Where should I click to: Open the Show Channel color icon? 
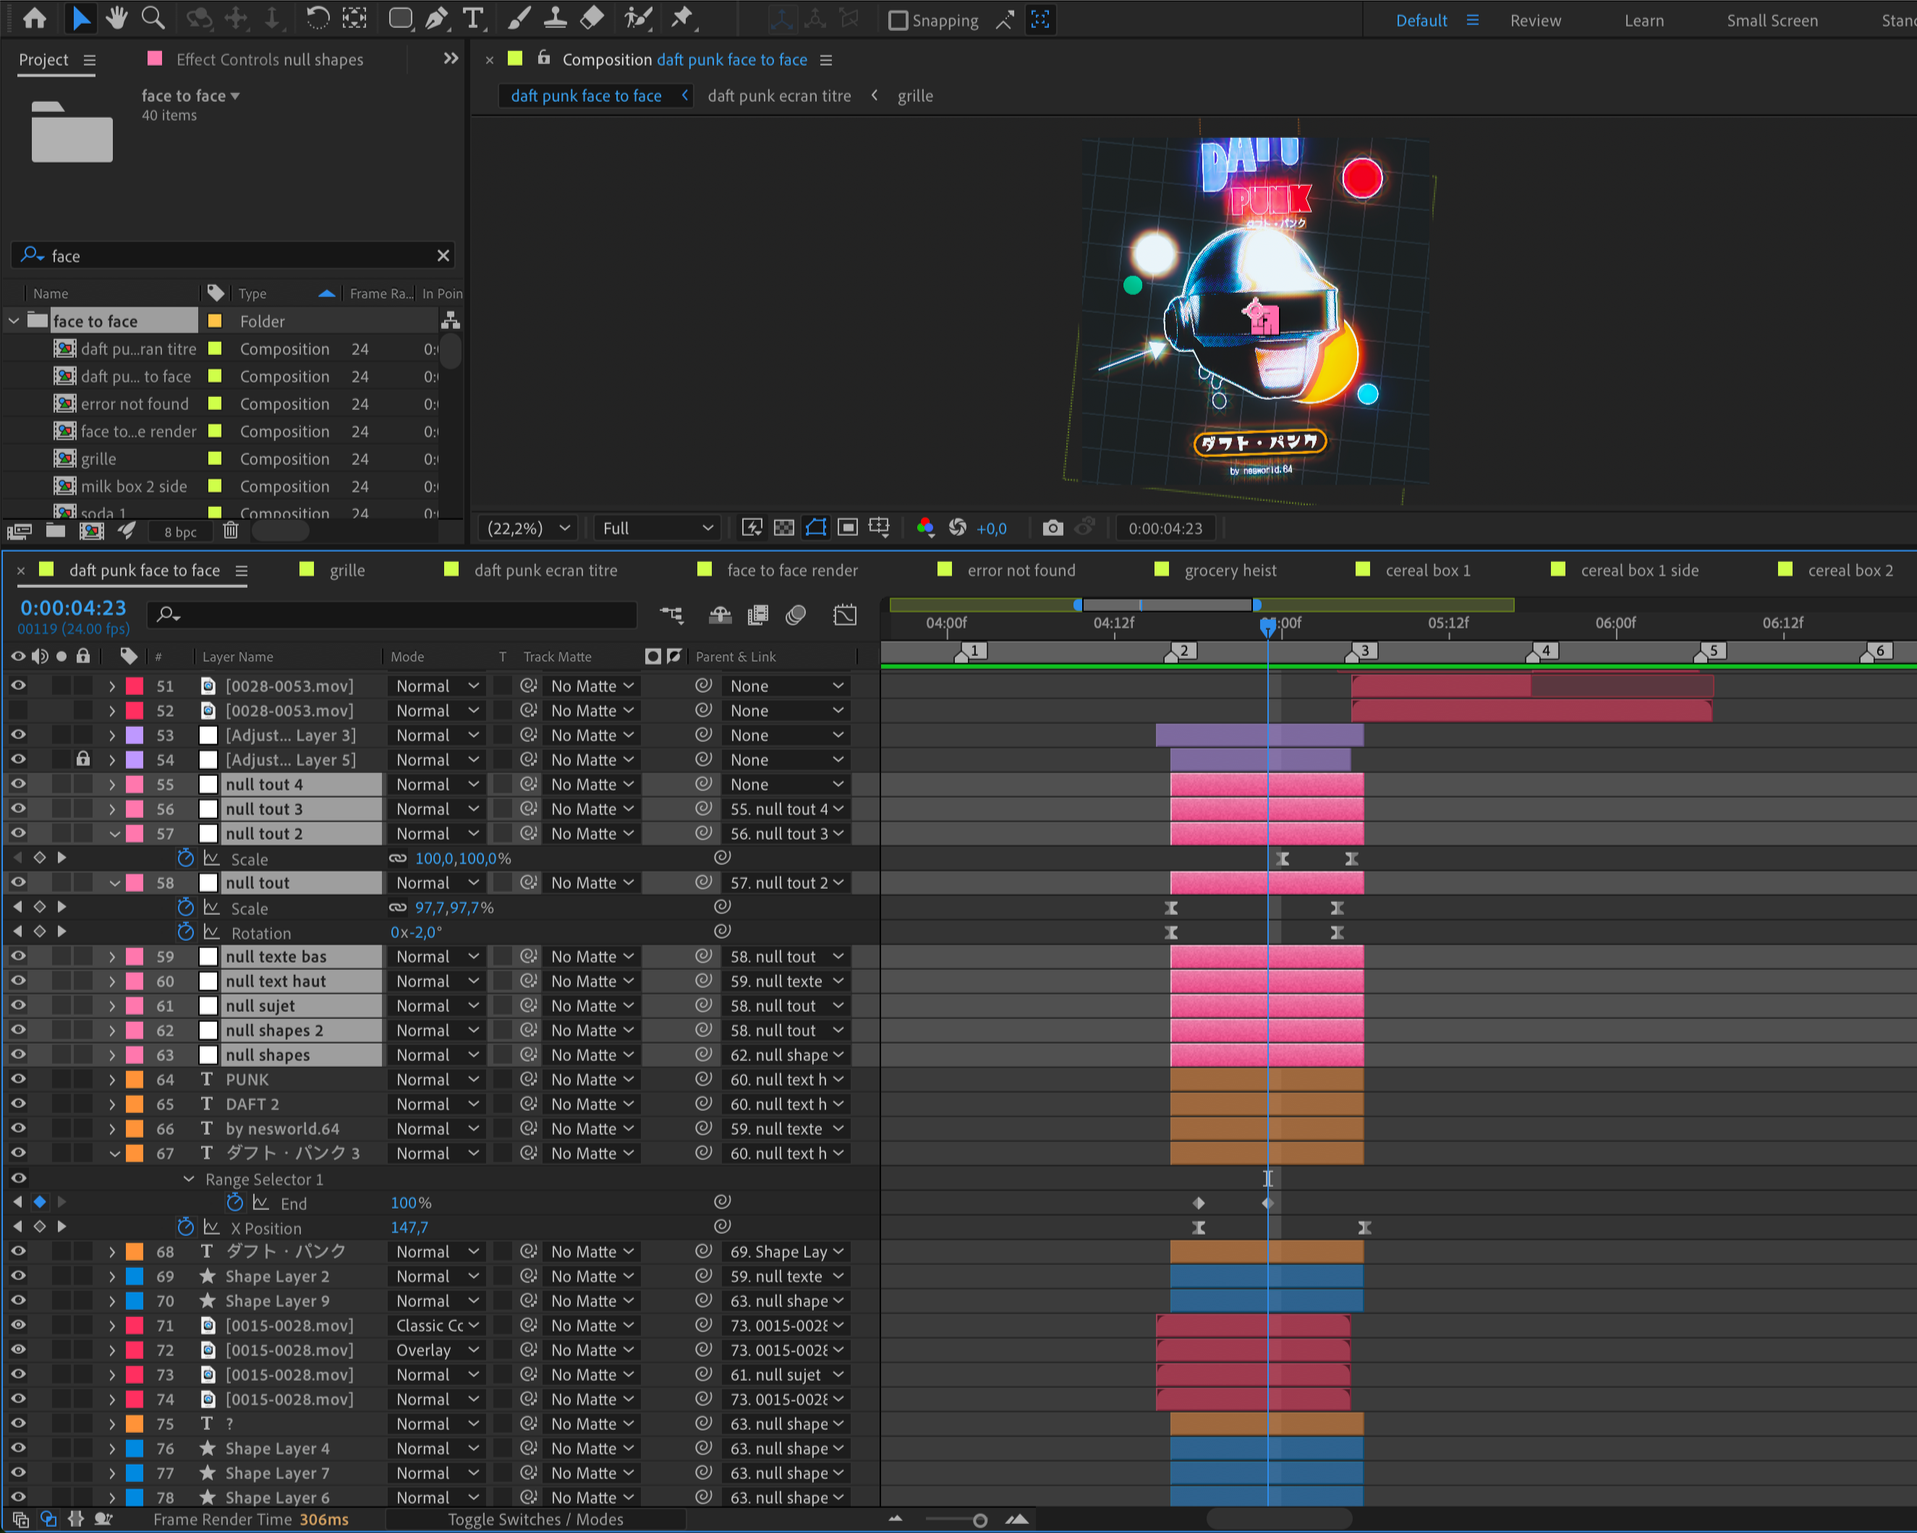[x=925, y=528]
